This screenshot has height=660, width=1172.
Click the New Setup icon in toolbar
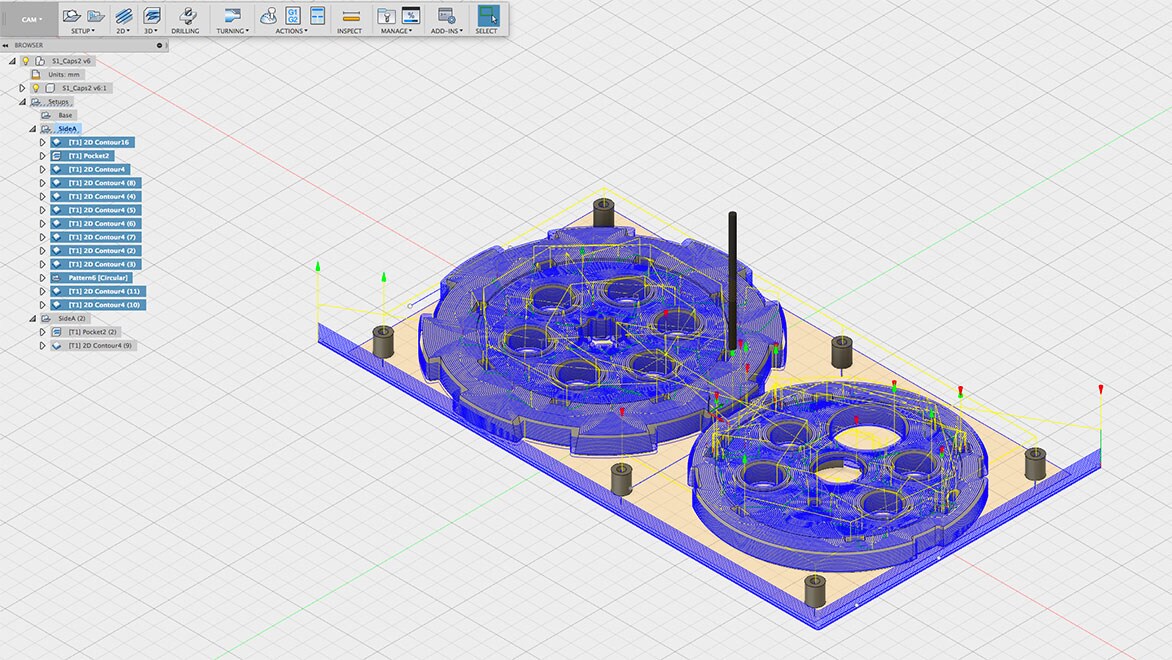pyautogui.click(x=72, y=16)
